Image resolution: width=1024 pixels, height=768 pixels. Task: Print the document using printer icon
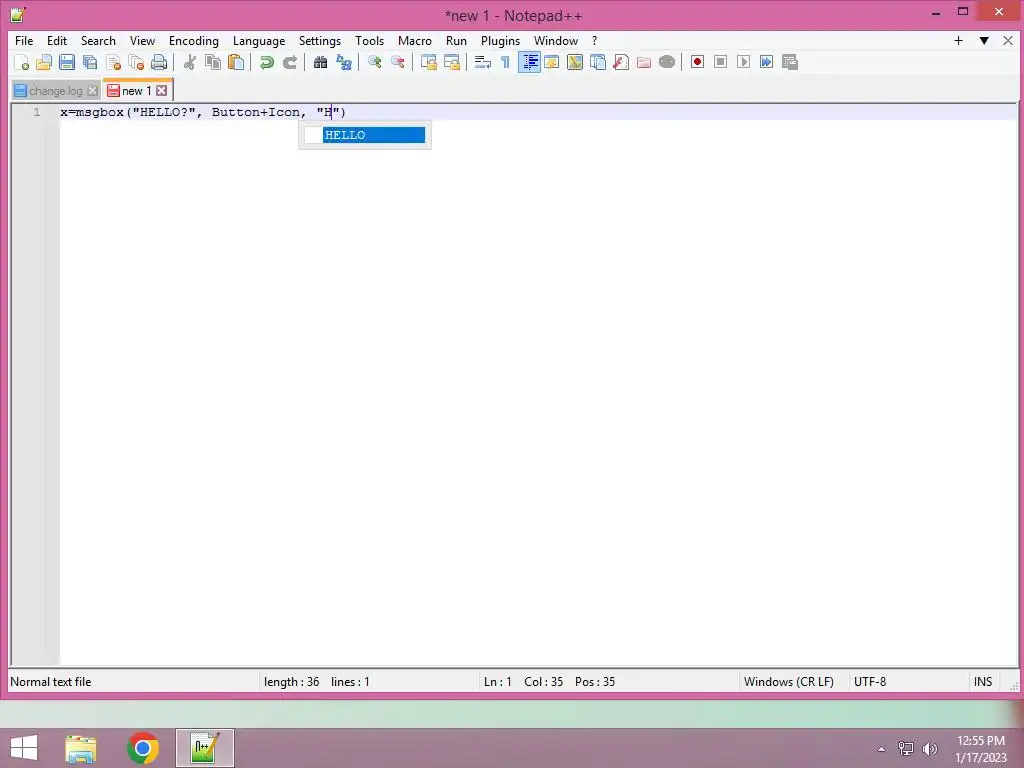click(x=159, y=62)
